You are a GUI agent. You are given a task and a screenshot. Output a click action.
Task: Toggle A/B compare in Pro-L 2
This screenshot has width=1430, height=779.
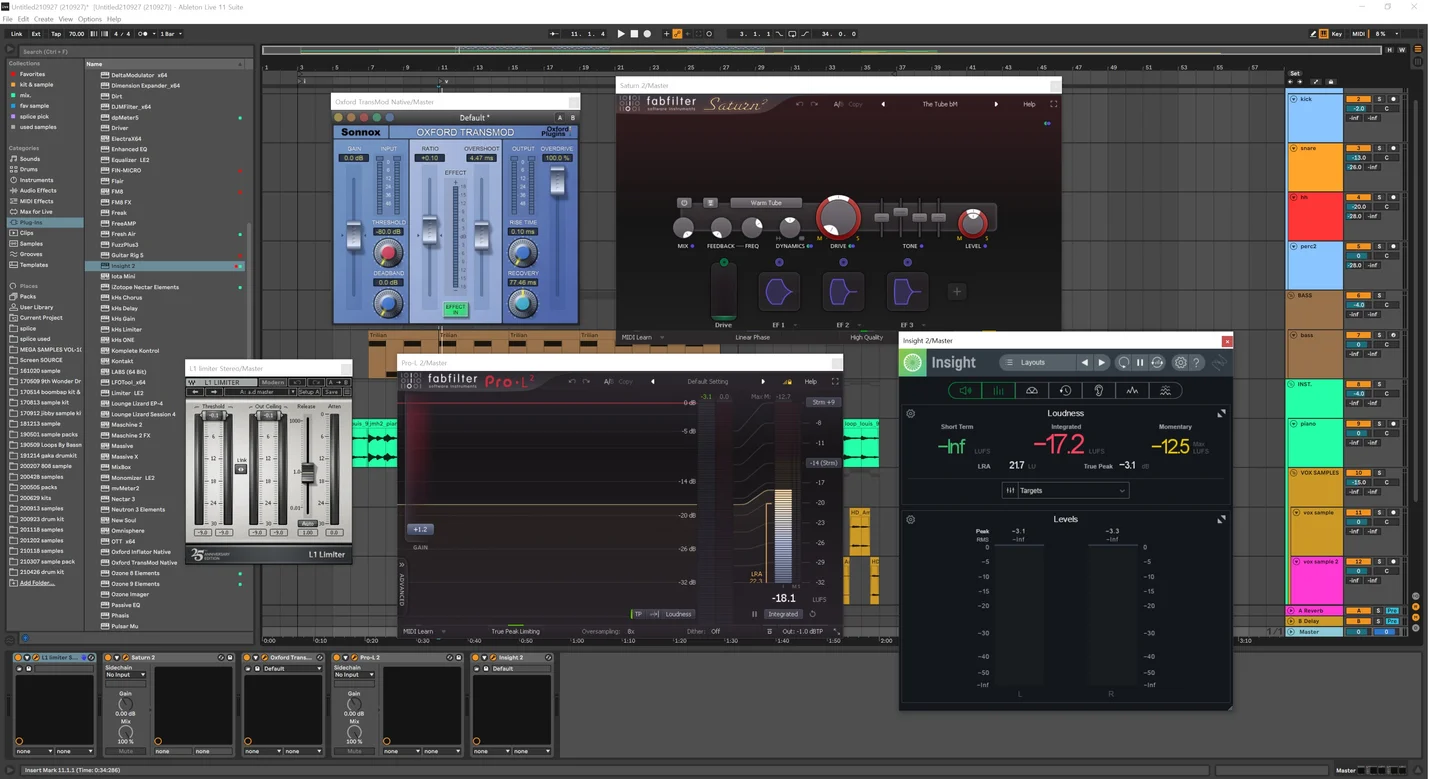611,381
